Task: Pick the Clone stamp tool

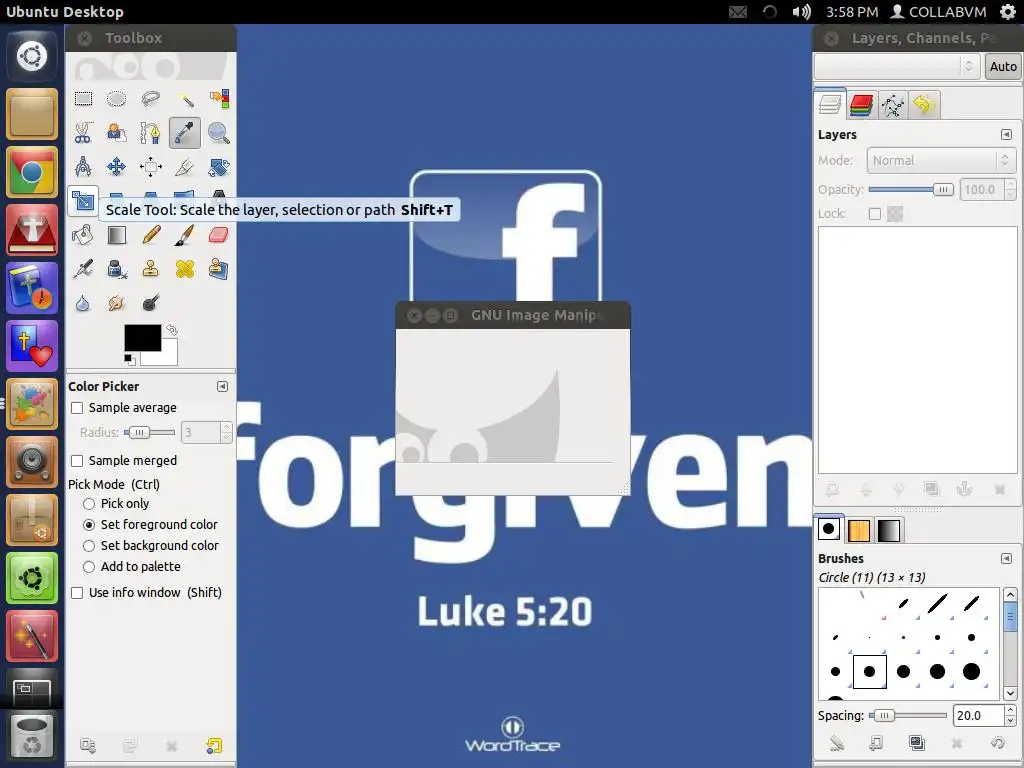Action: coord(151,268)
